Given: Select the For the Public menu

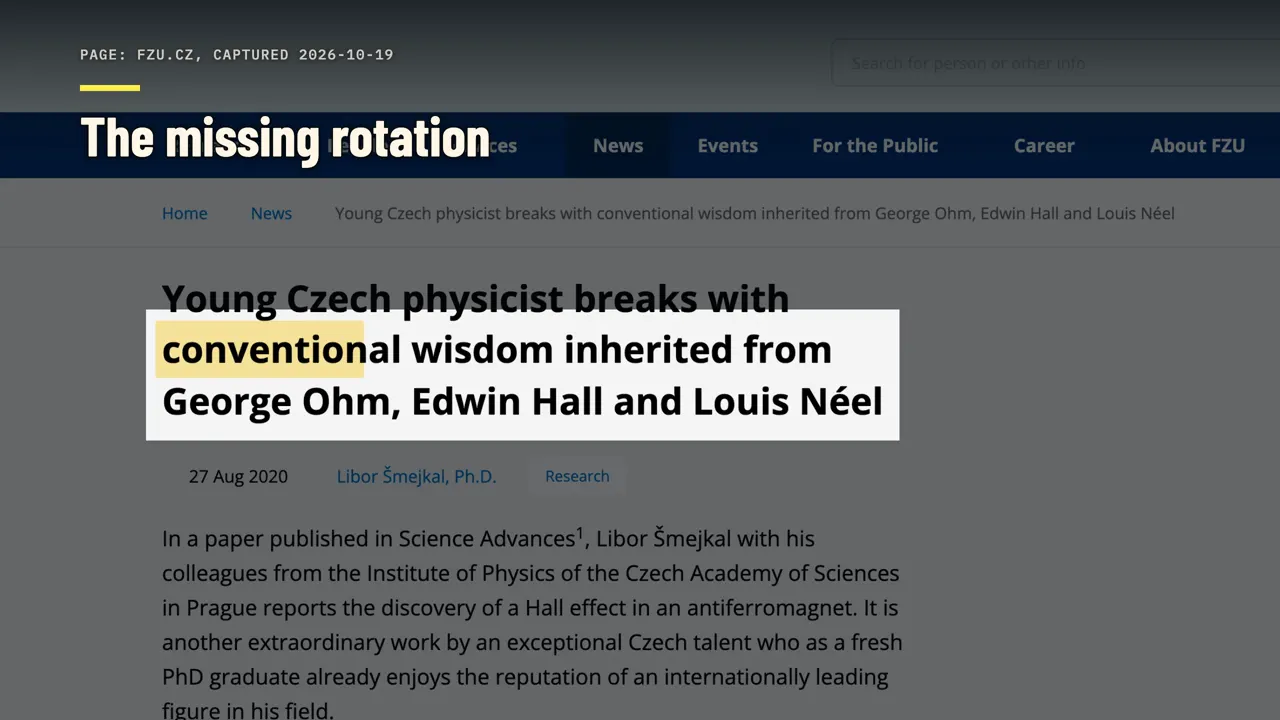Looking at the screenshot, I should point(875,145).
